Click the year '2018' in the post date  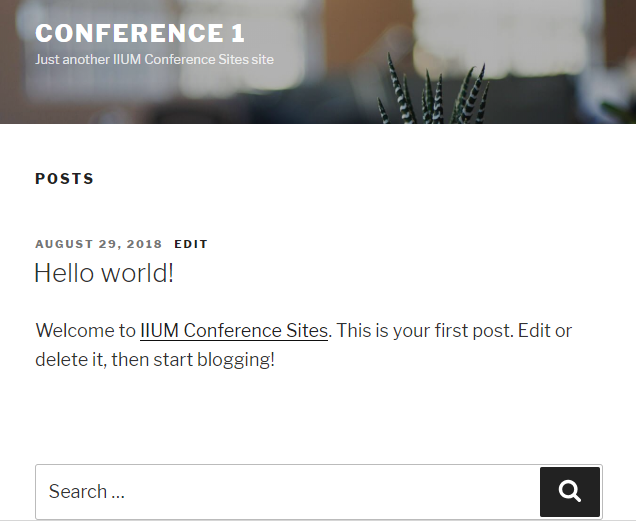(144, 244)
